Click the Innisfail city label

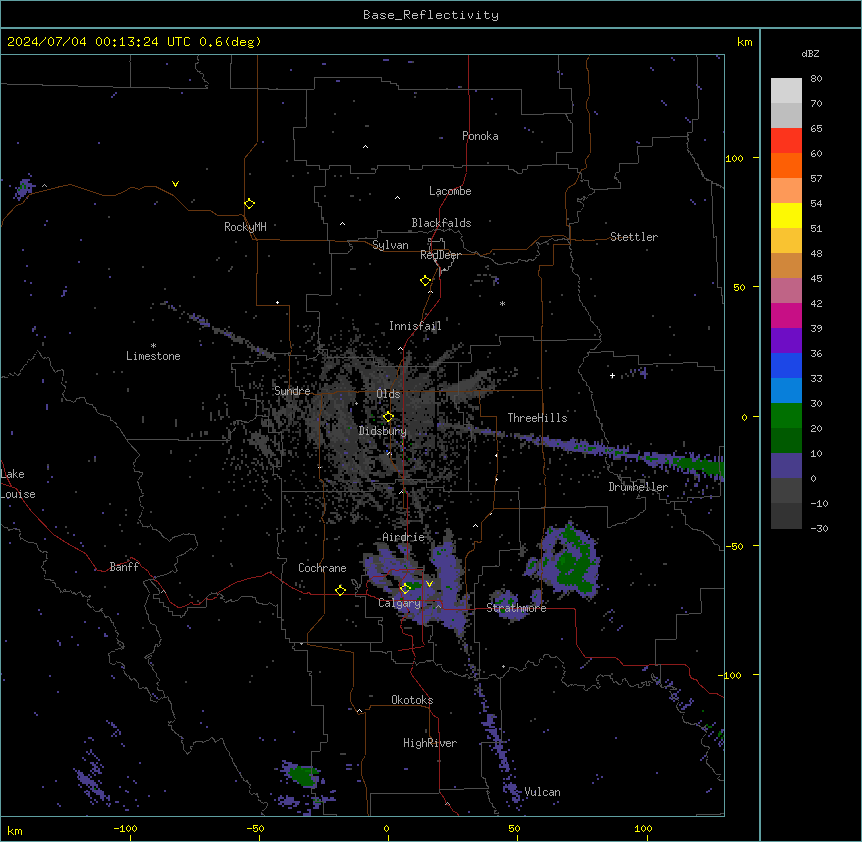415,326
